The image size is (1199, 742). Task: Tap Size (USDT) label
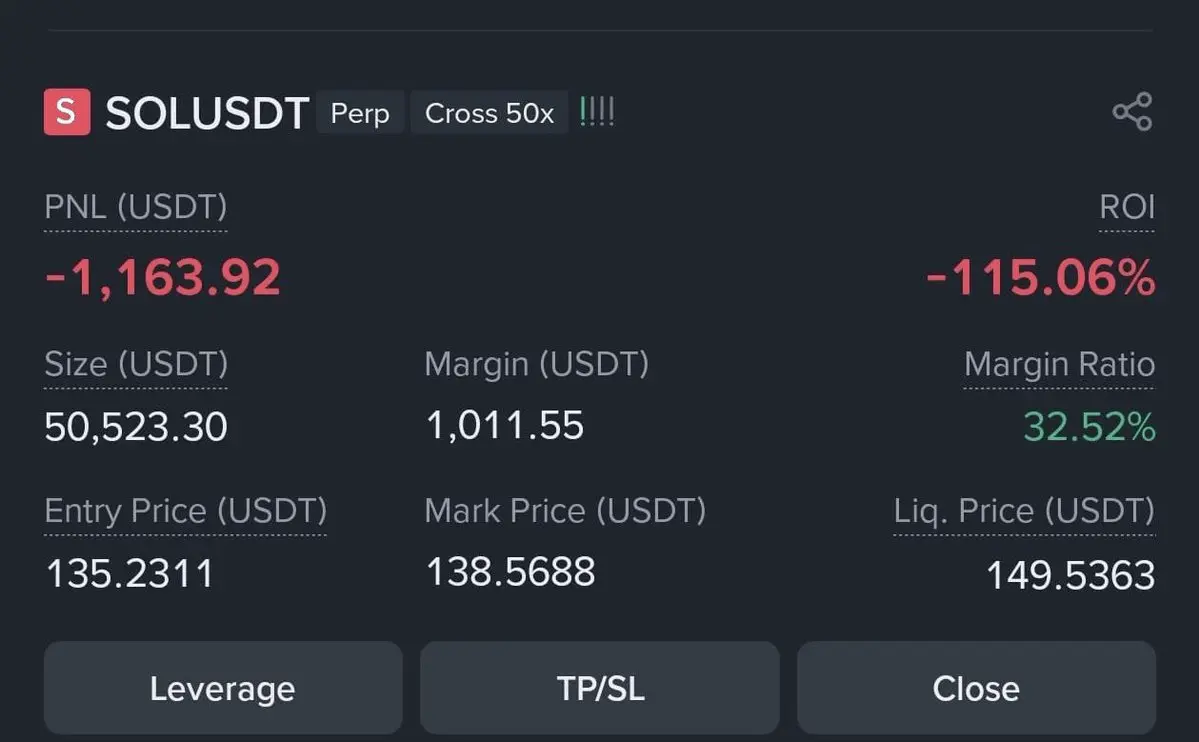click(136, 364)
